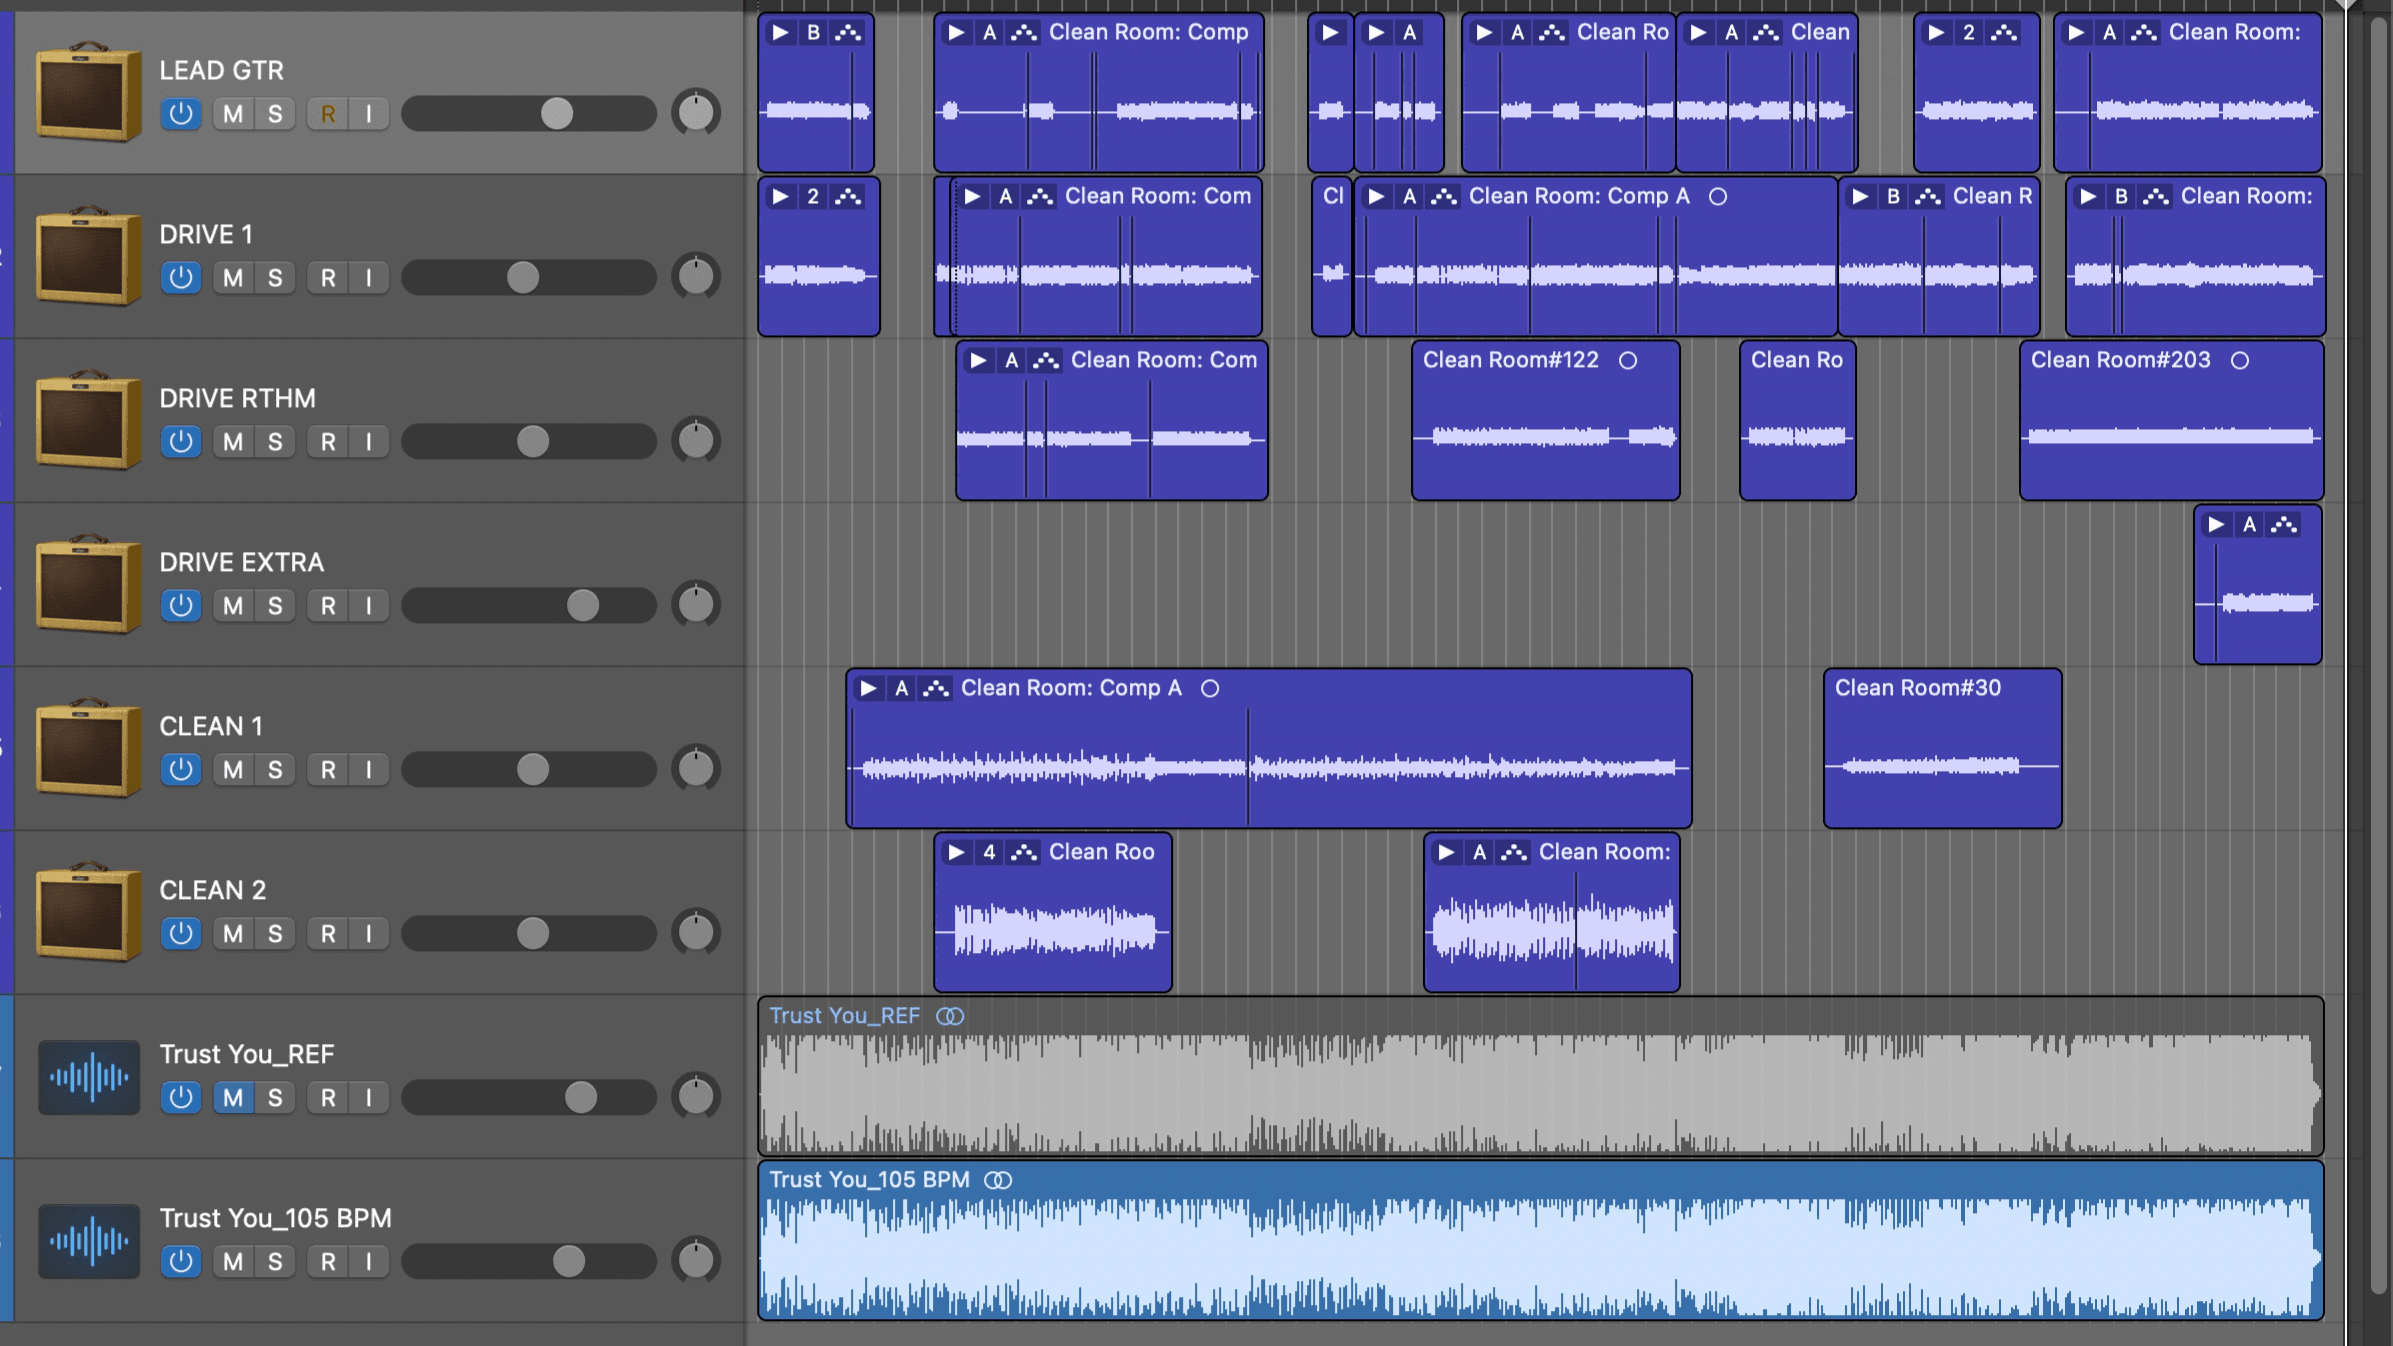Select the Clean Room#203 region
Image resolution: width=2393 pixels, height=1346 pixels.
click(x=2171, y=420)
